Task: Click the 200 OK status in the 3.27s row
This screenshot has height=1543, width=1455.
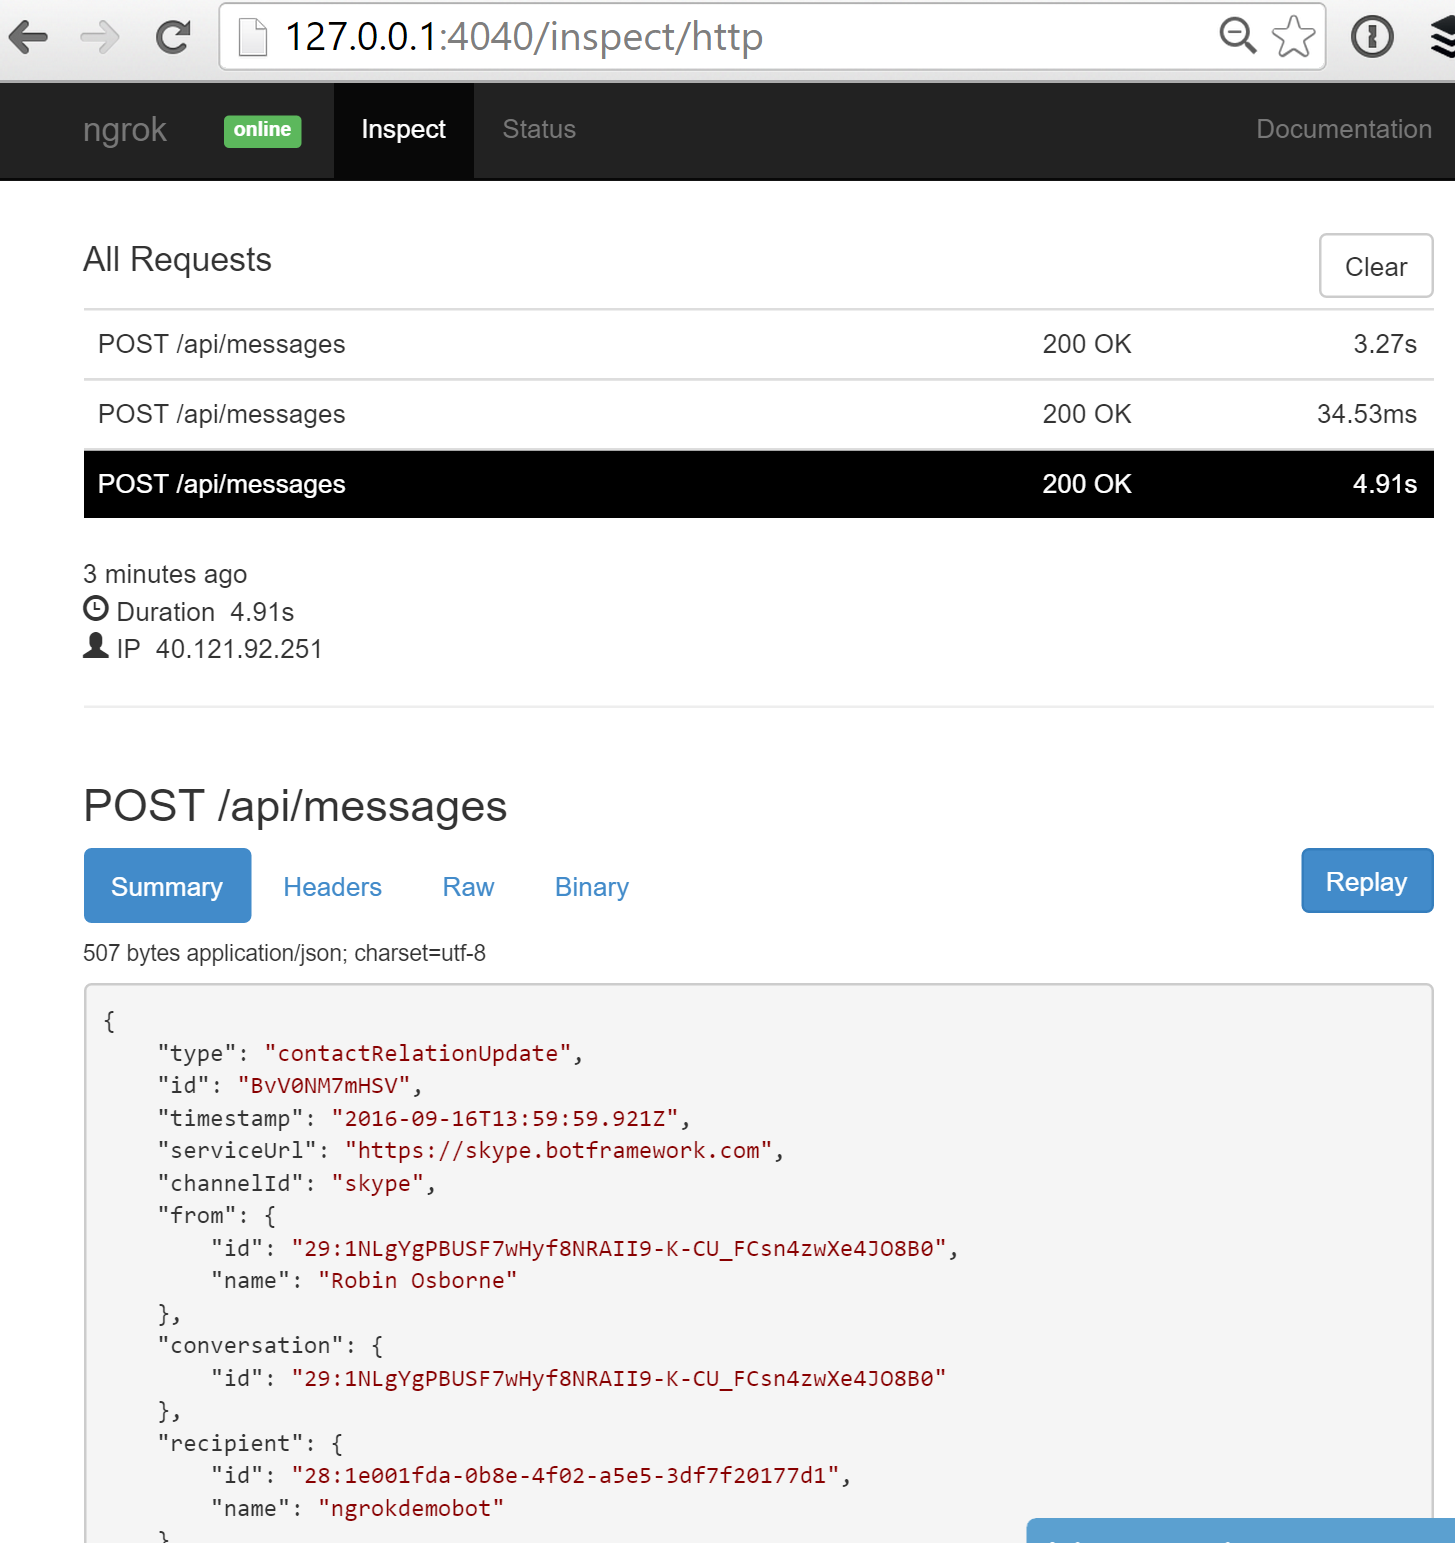Action: (1087, 344)
